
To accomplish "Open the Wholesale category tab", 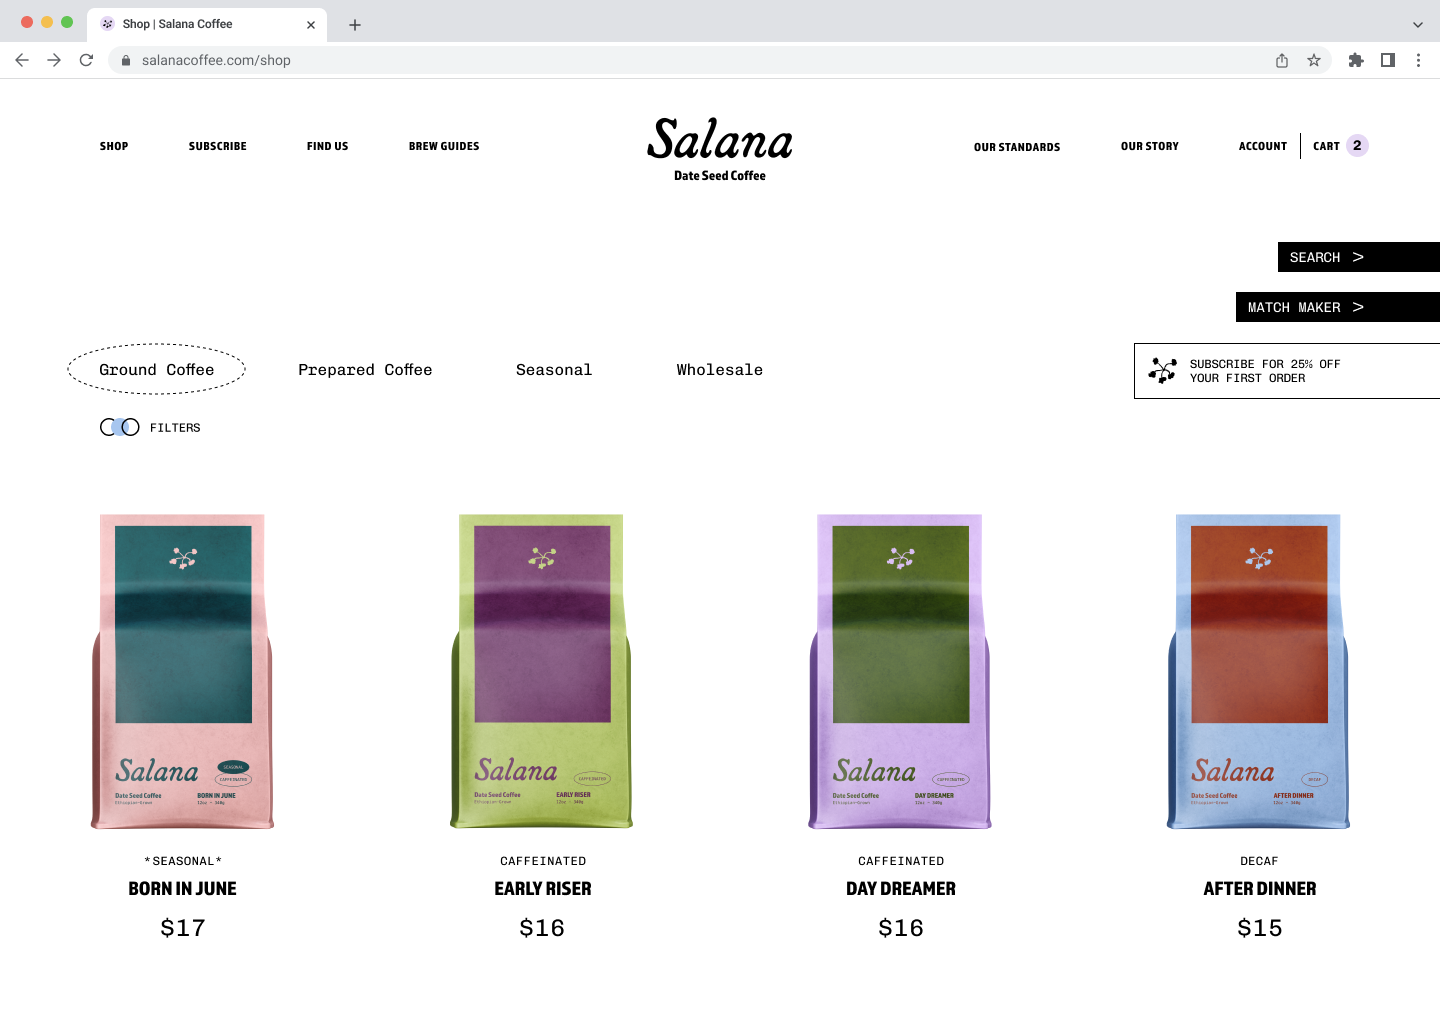I will 720,370.
